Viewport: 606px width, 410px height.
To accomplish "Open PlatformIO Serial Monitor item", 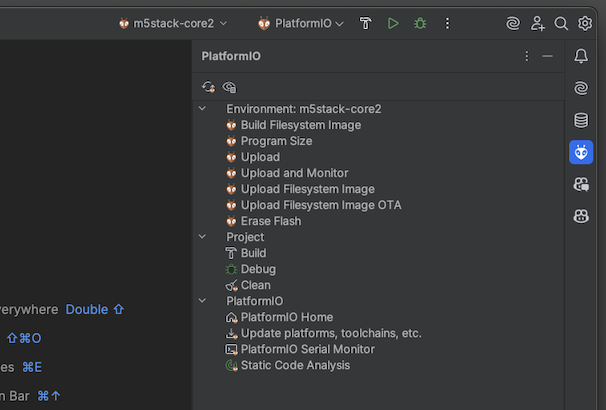I will [x=307, y=349].
